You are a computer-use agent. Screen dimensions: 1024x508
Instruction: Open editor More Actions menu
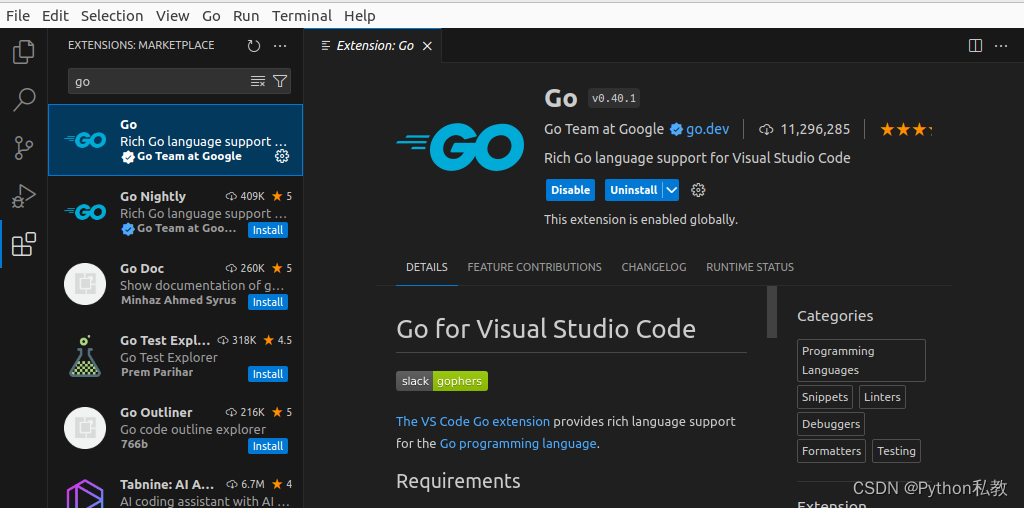pos(1000,46)
